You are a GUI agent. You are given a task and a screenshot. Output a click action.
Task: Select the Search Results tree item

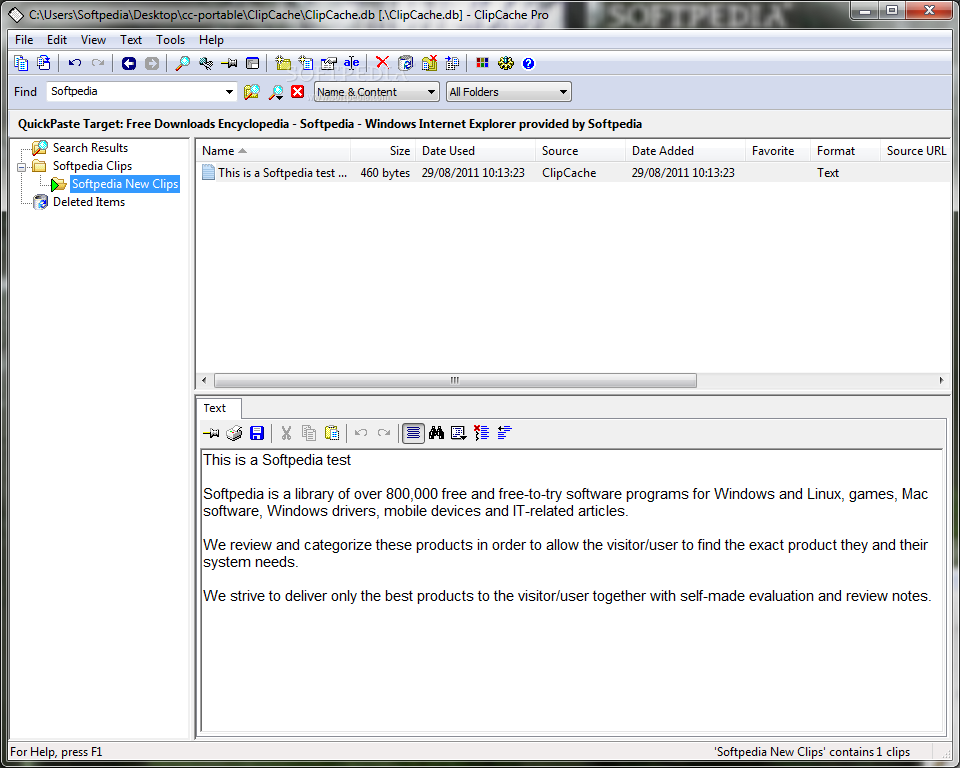click(x=90, y=148)
